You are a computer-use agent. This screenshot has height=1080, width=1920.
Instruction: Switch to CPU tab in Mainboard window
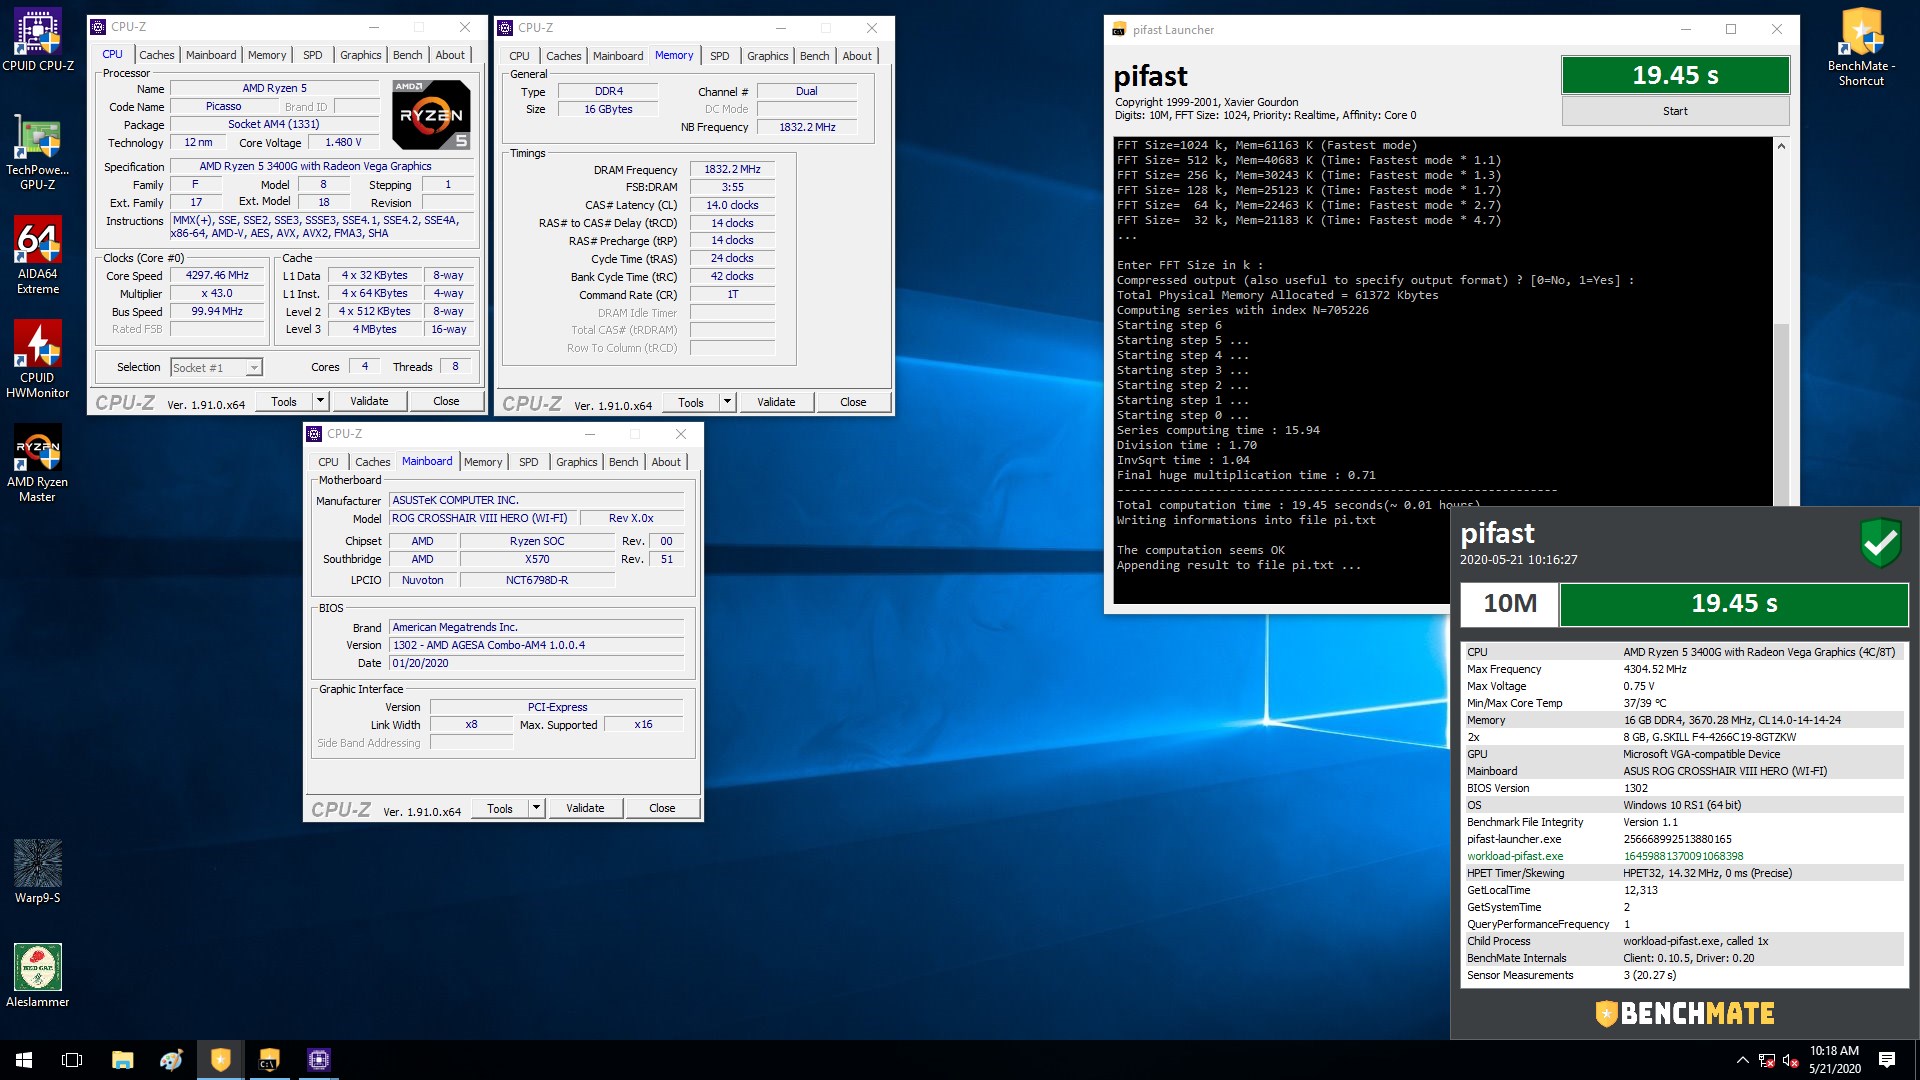point(328,462)
